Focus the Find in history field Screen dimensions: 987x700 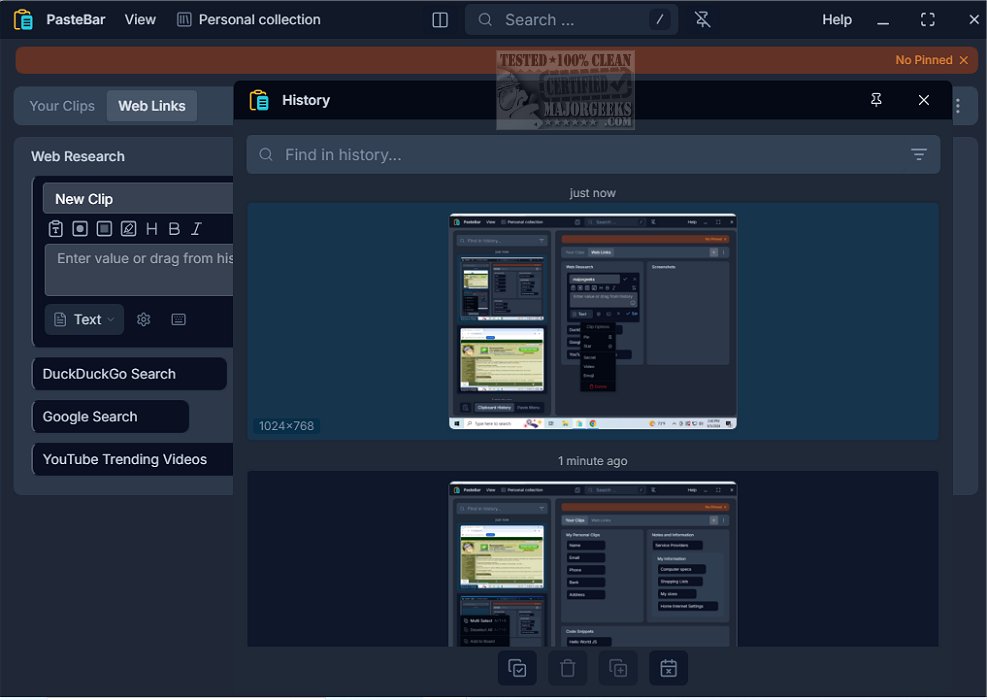[x=593, y=154]
